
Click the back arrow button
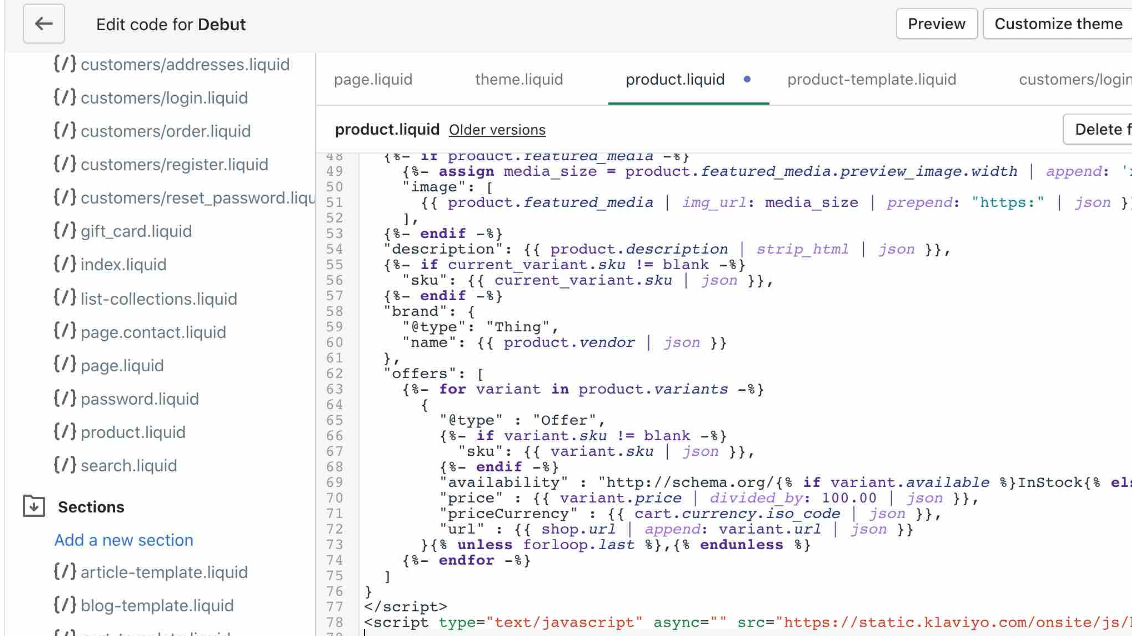pos(43,24)
